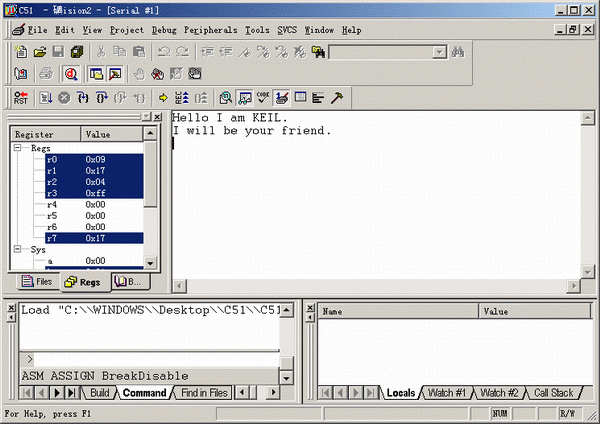Collapse the Sys tree node
Image resolution: width=600 pixels, height=424 pixels.
pos(17,249)
